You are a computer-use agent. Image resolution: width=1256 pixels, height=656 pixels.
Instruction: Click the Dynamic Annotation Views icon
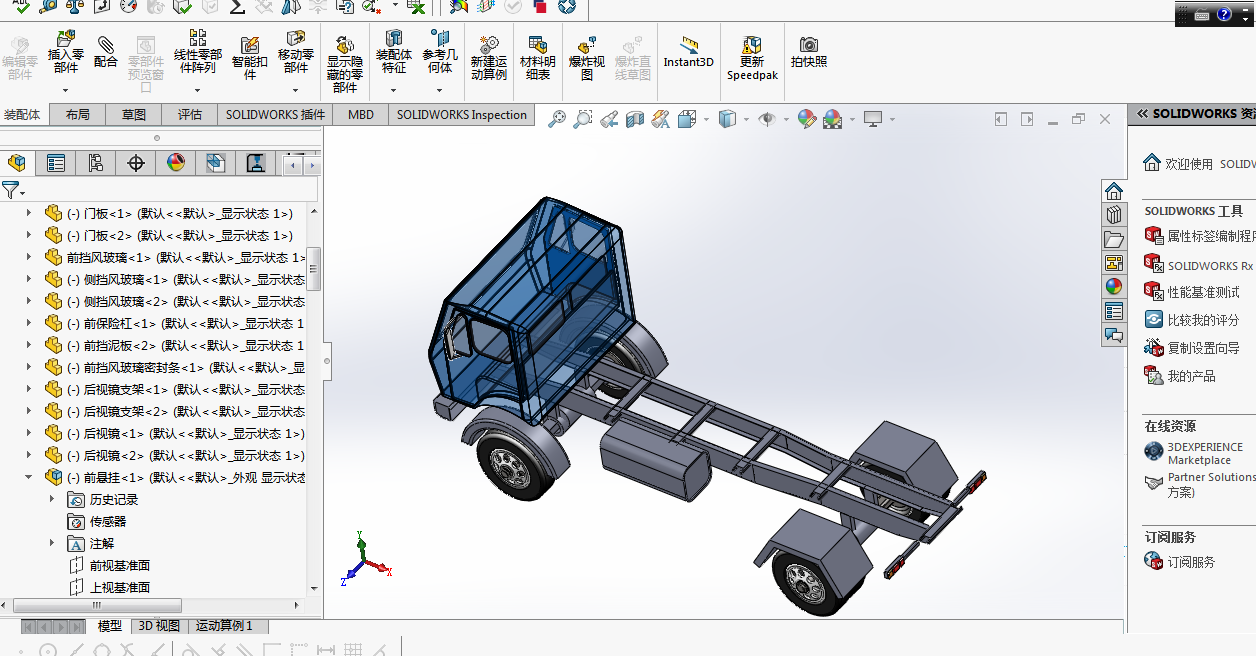click(661, 119)
